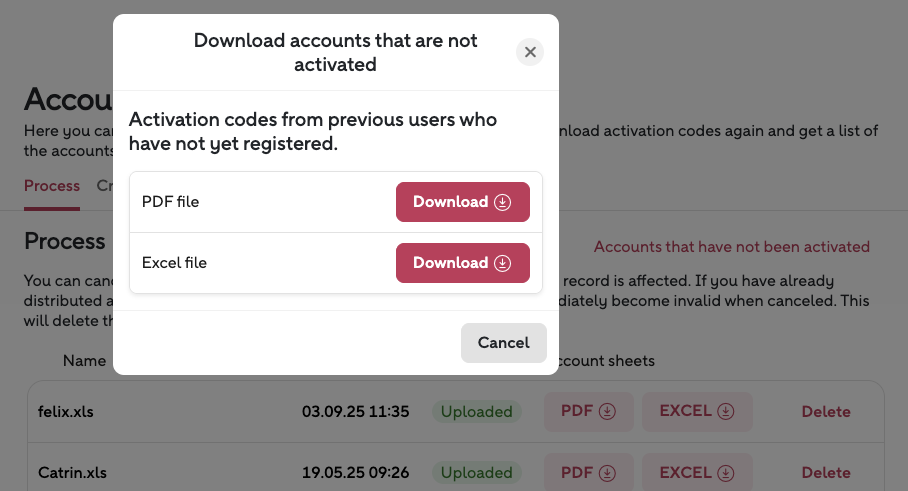Image resolution: width=908 pixels, height=491 pixels.
Task: Open 'Accounts that have not been activated' link
Action: pyautogui.click(x=731, y=246)
